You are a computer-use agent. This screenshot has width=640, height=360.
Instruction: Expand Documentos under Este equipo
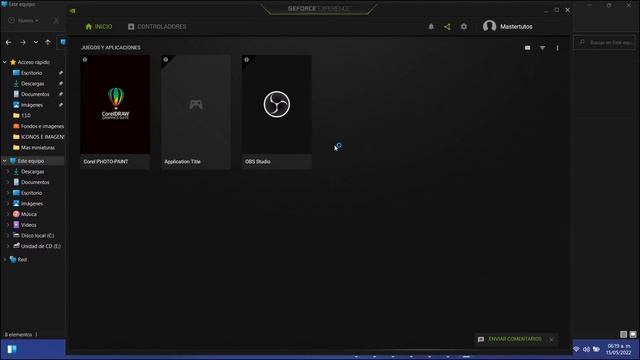(x=8, y=182)
